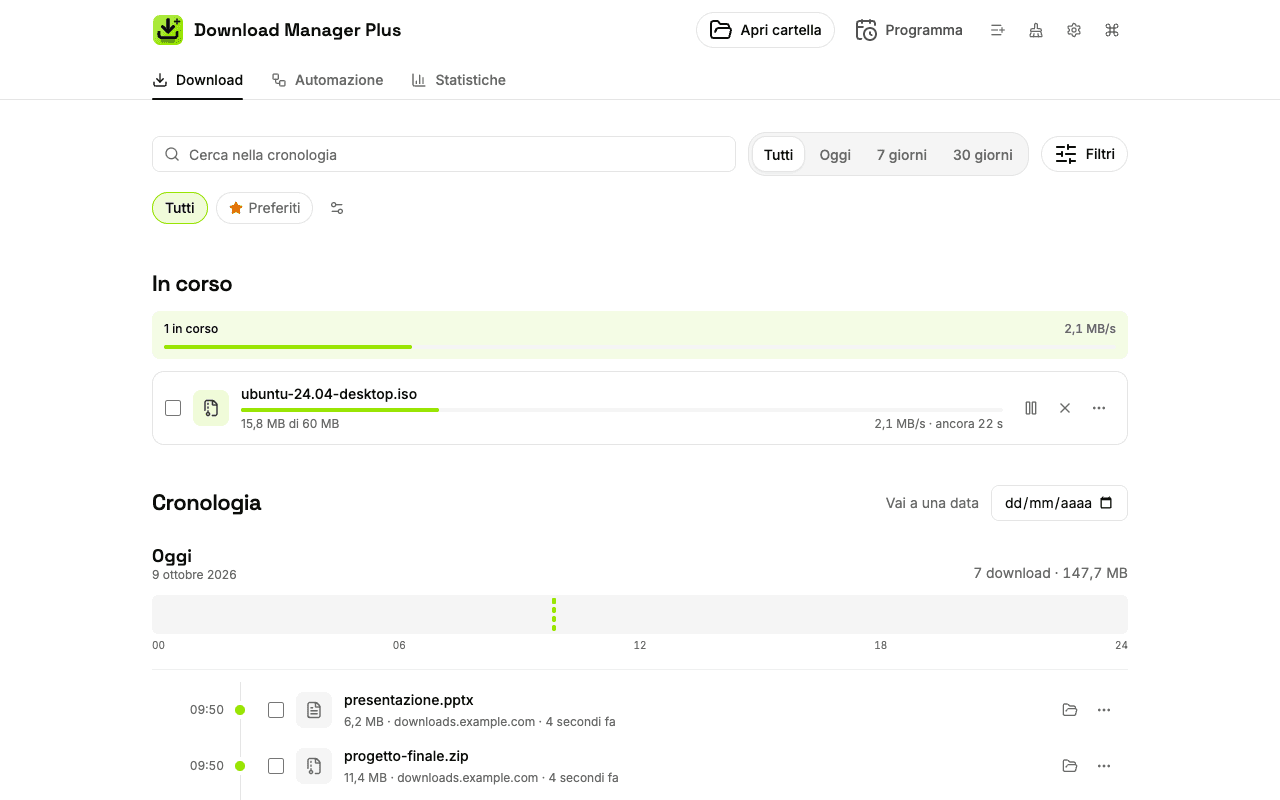Click the 9 ottobre 2026 date text

coord(194,575)
